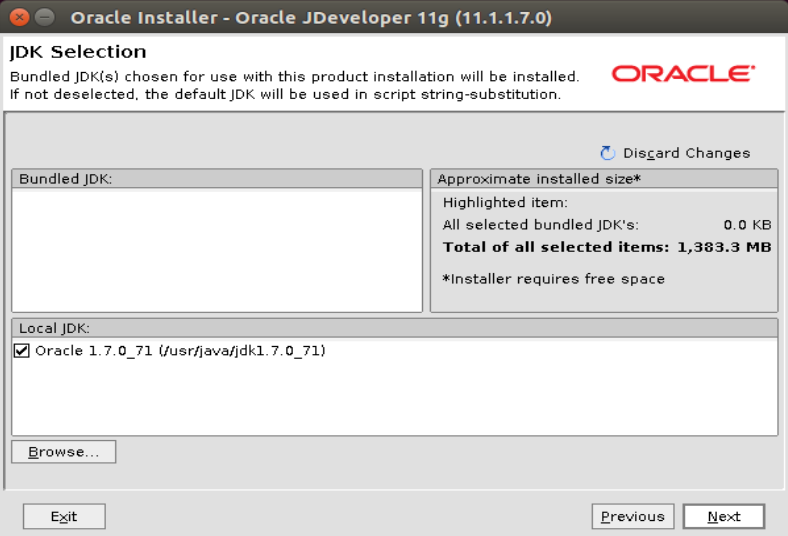Click the JDK Selection heading
Image resolution: width=788 pixels, height=536 pixels.
click(x=78, y=52)
